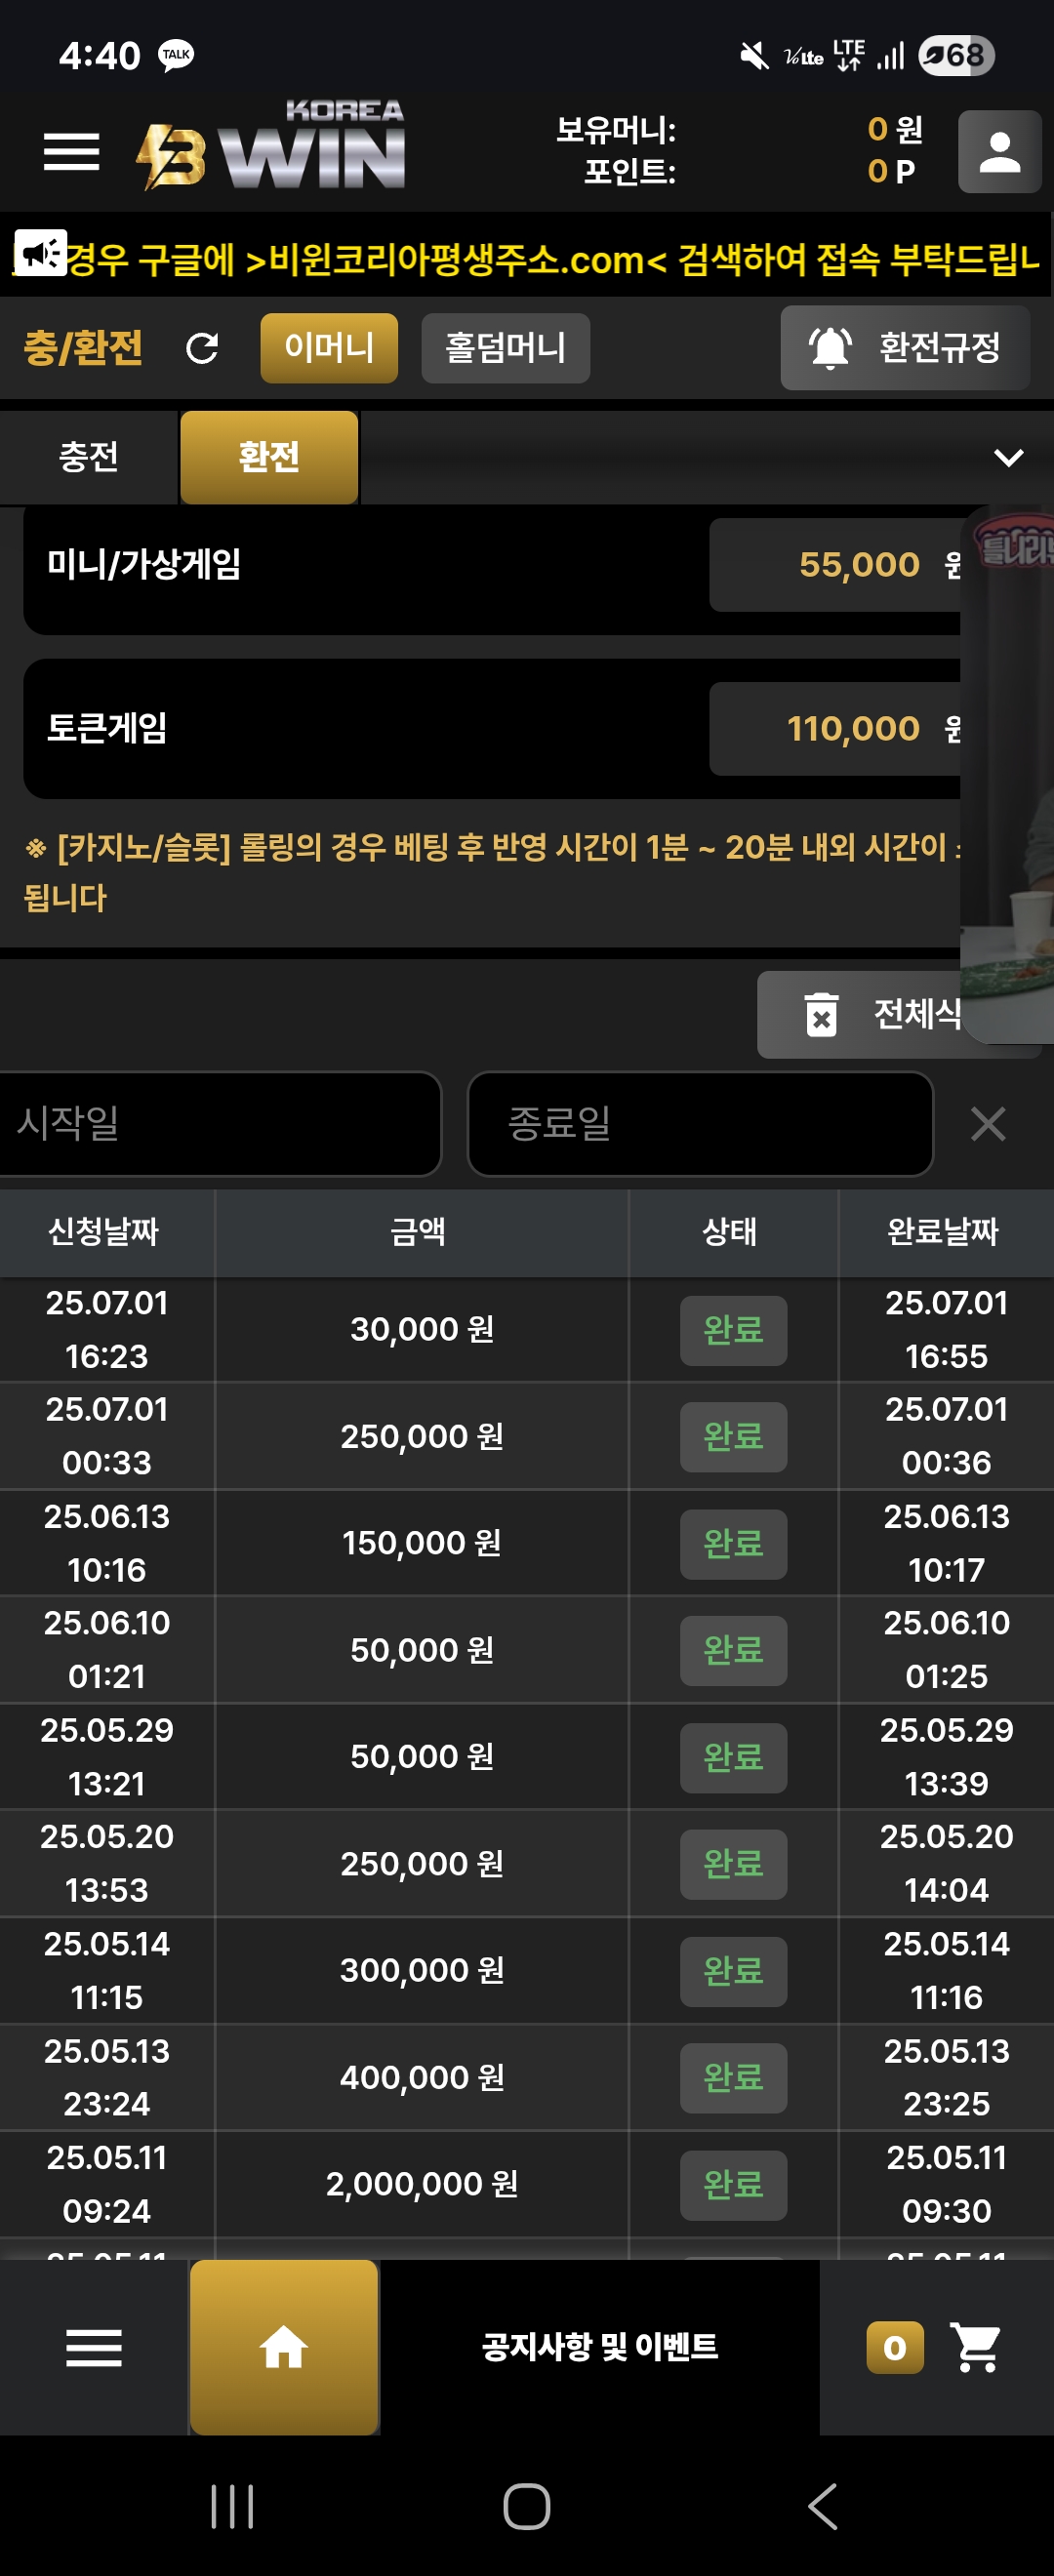Expand the chevron dropdown beside tabs
This screenshot has height=2576, width=1054.
(x=1008, y=458)
